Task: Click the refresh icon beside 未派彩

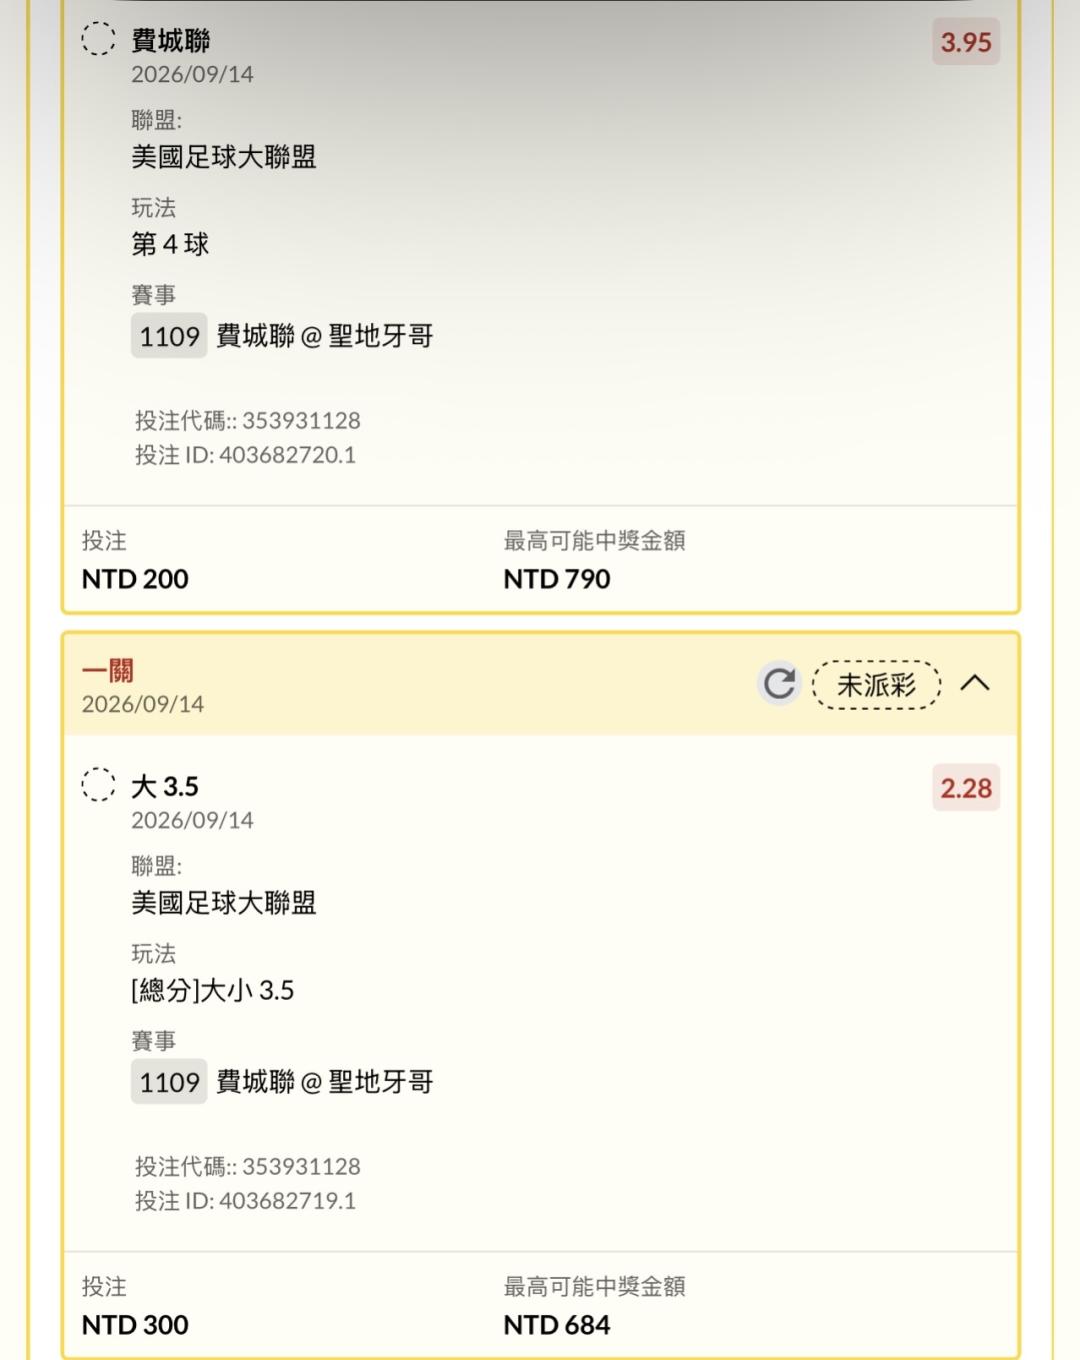Action: pyautogui.click(x=779, y=684)
